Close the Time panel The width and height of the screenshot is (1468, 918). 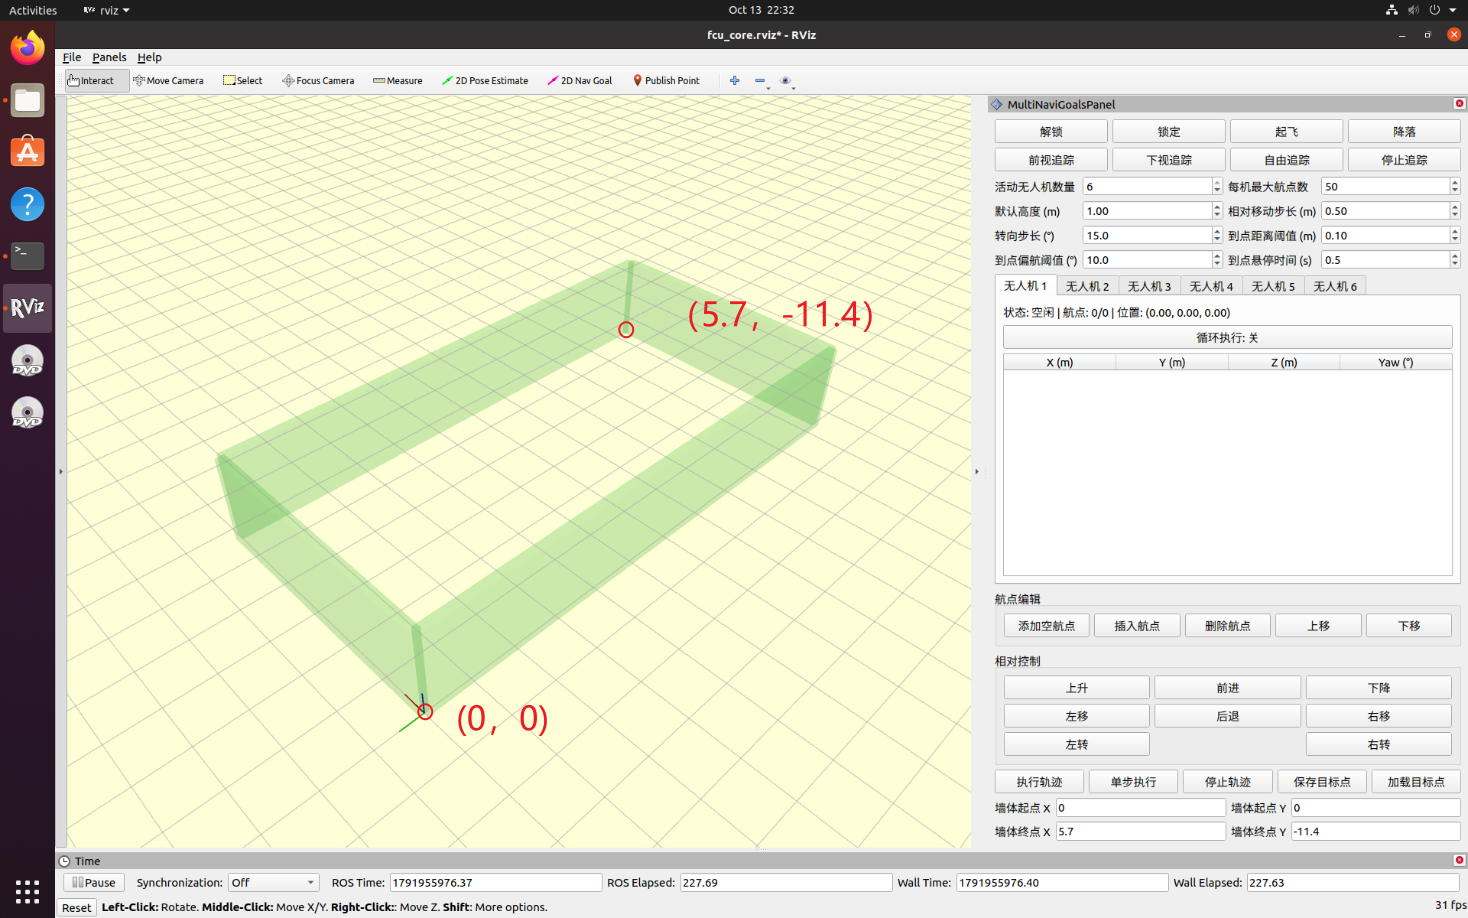tap(1459, 860)
